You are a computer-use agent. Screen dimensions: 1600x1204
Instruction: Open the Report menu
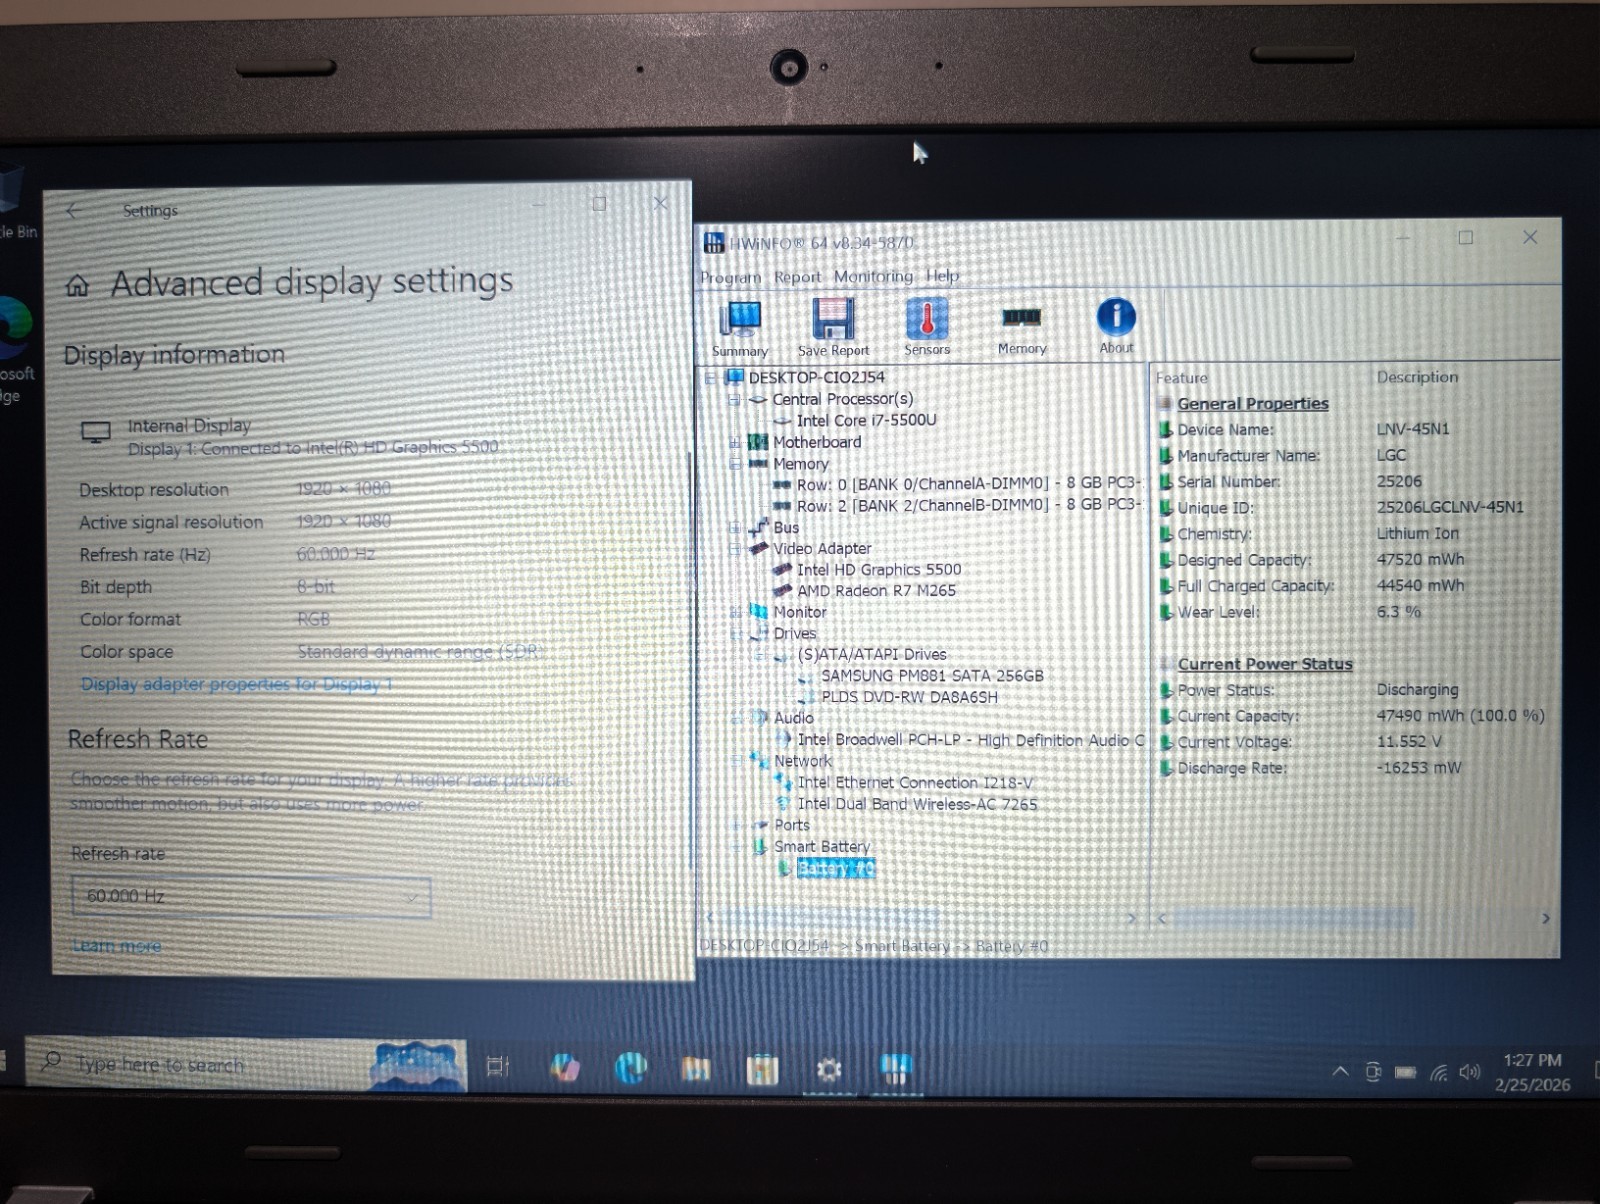pyautogui.click(x=797, y=277)
